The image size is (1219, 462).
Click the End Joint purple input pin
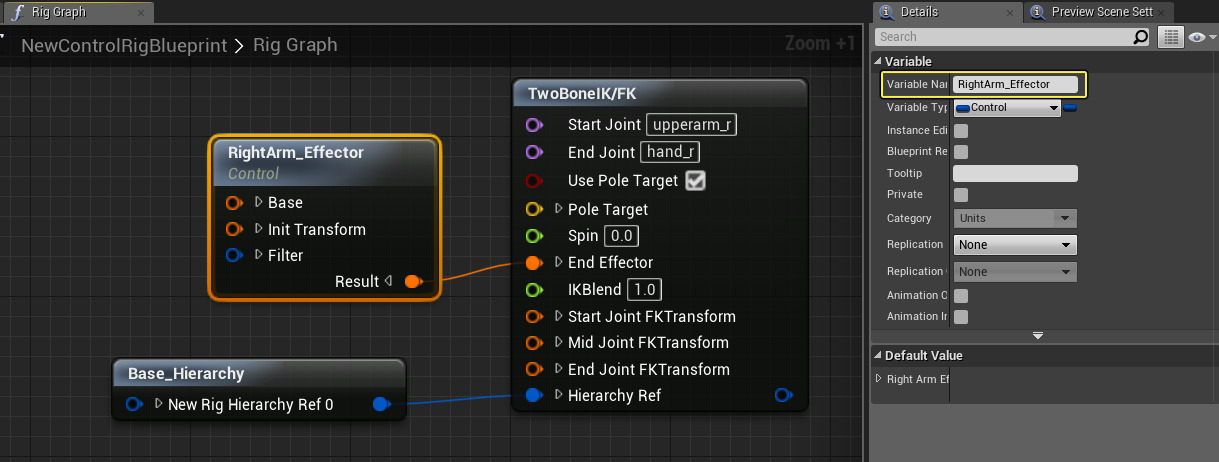[x=533, y=152]
